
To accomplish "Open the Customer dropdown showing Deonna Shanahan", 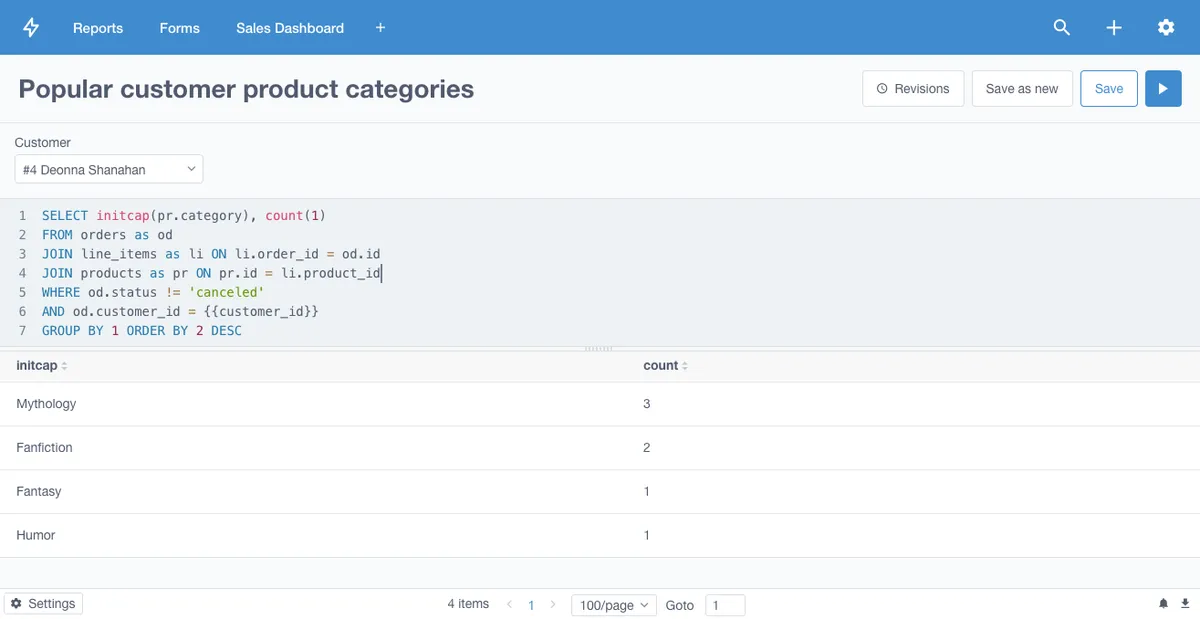I will coord(109,169).
